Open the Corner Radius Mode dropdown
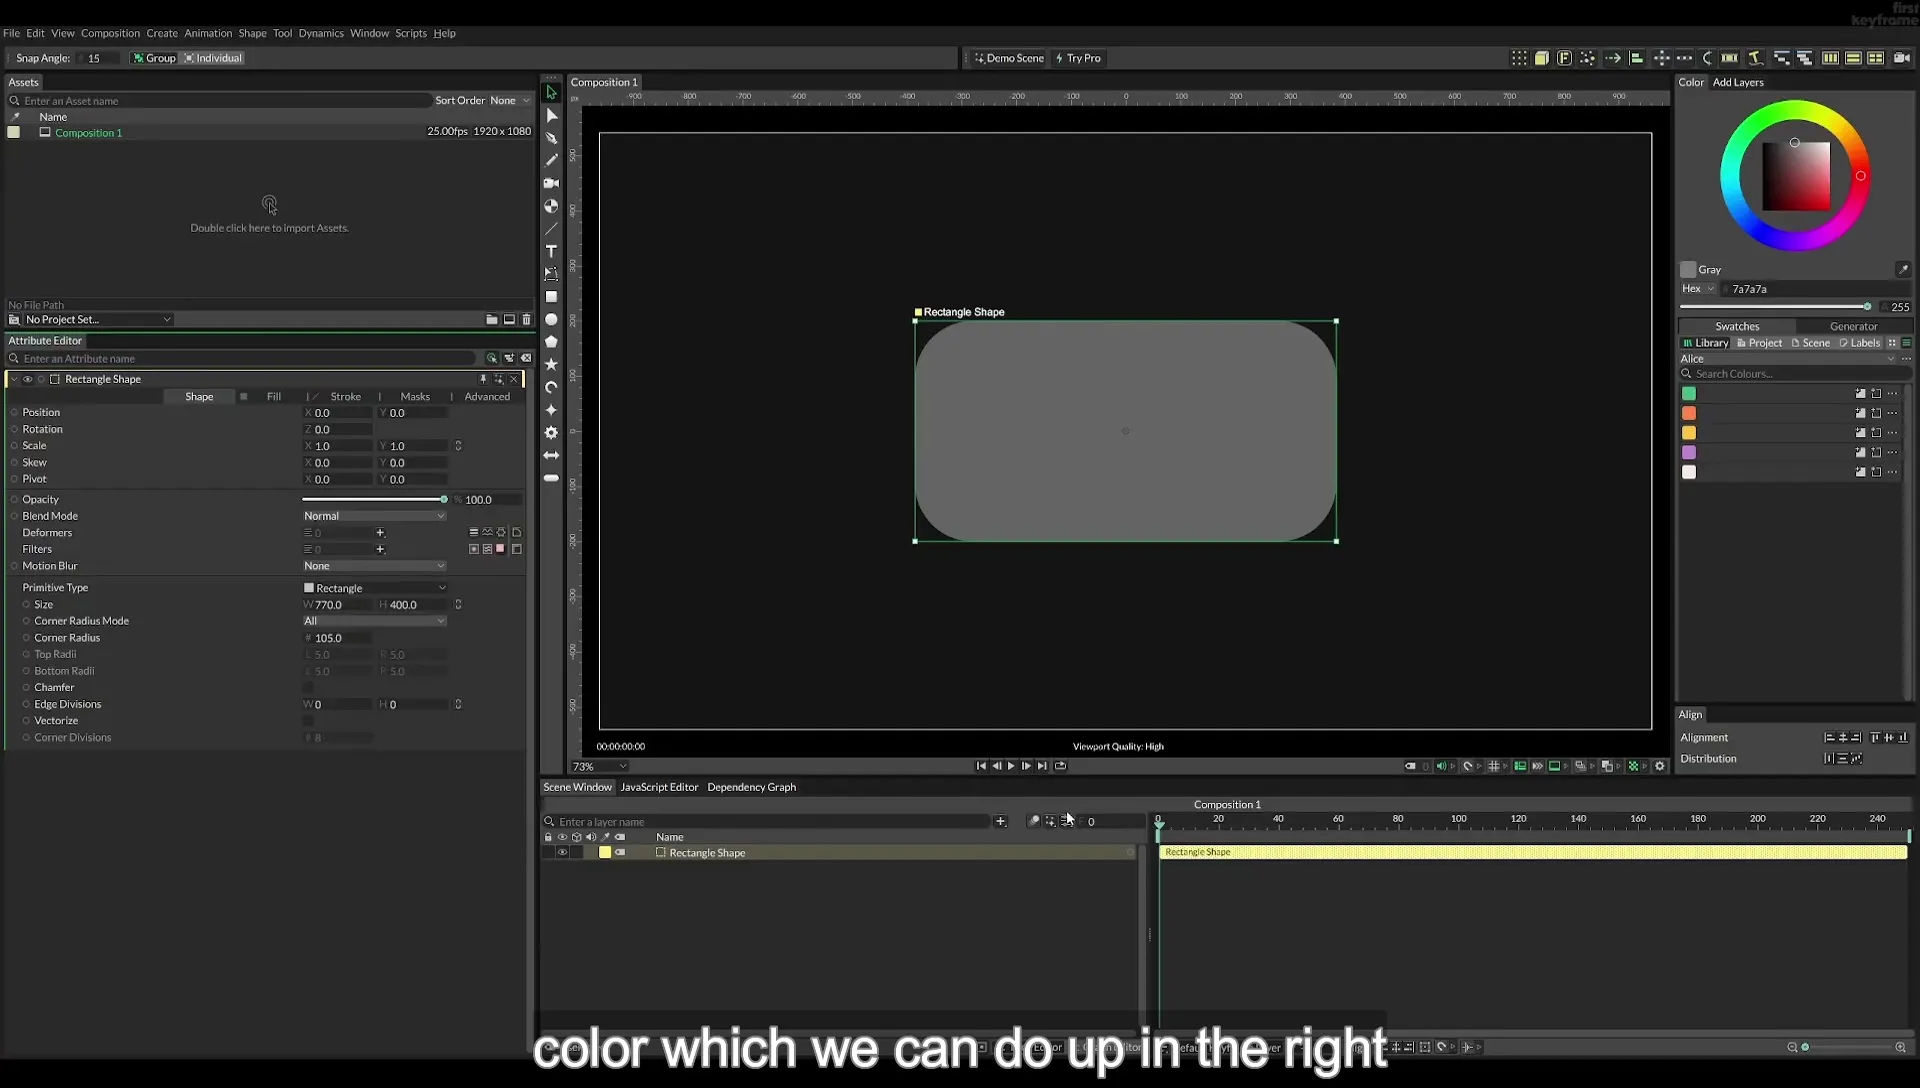Screen dimensions: 1920x1088 click(x=374, y=621)
